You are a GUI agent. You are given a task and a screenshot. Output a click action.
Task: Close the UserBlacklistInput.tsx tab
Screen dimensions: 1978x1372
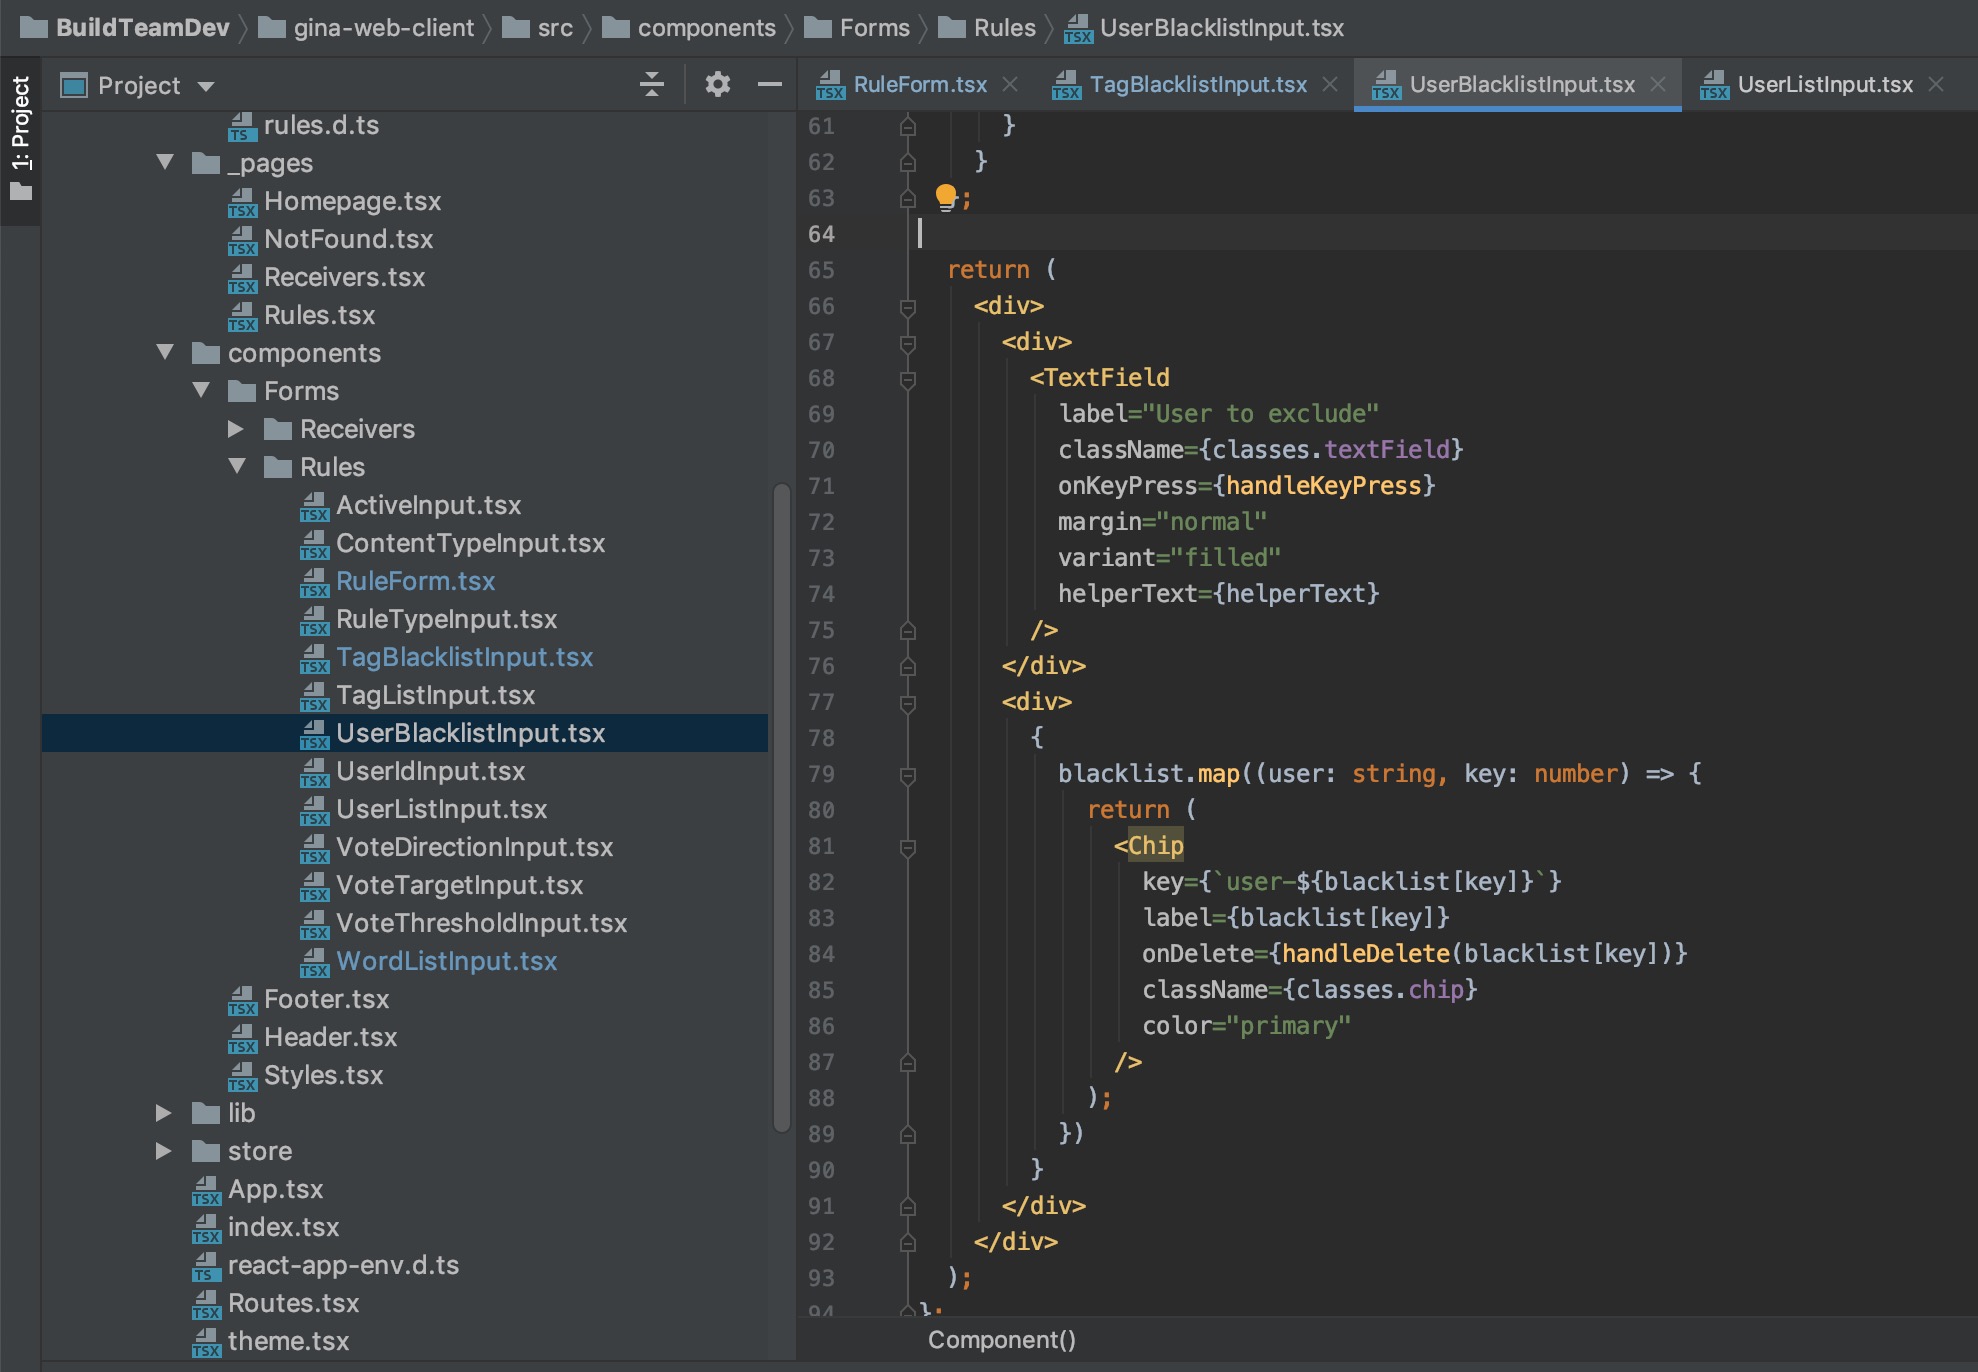(x=1658, y=85)
